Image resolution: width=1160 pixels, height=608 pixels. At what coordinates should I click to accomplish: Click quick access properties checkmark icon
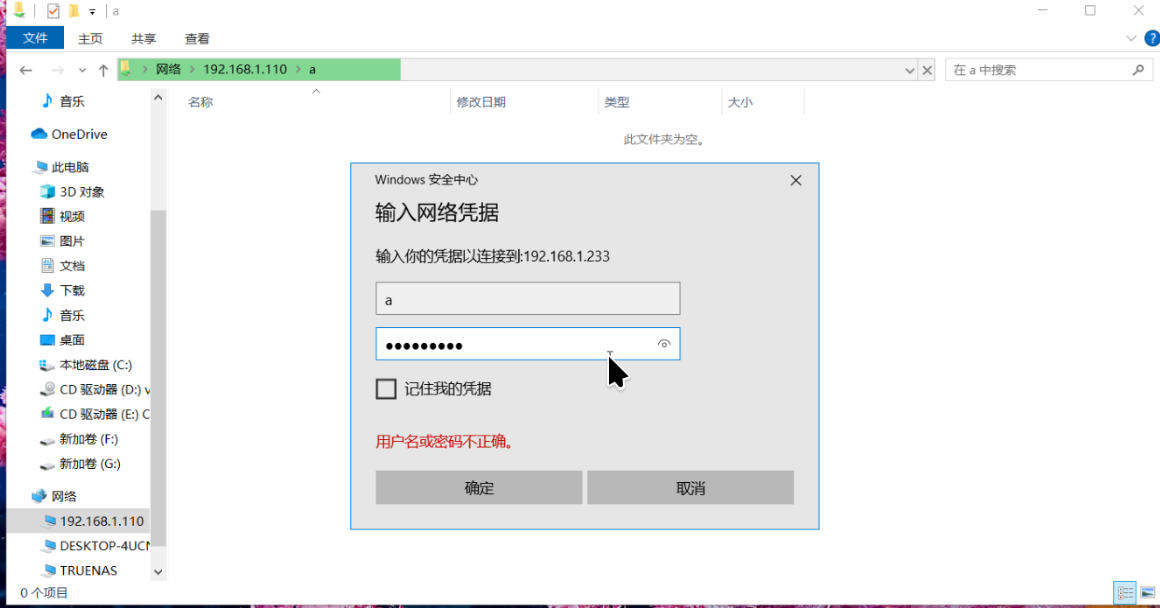click(53, 11)
